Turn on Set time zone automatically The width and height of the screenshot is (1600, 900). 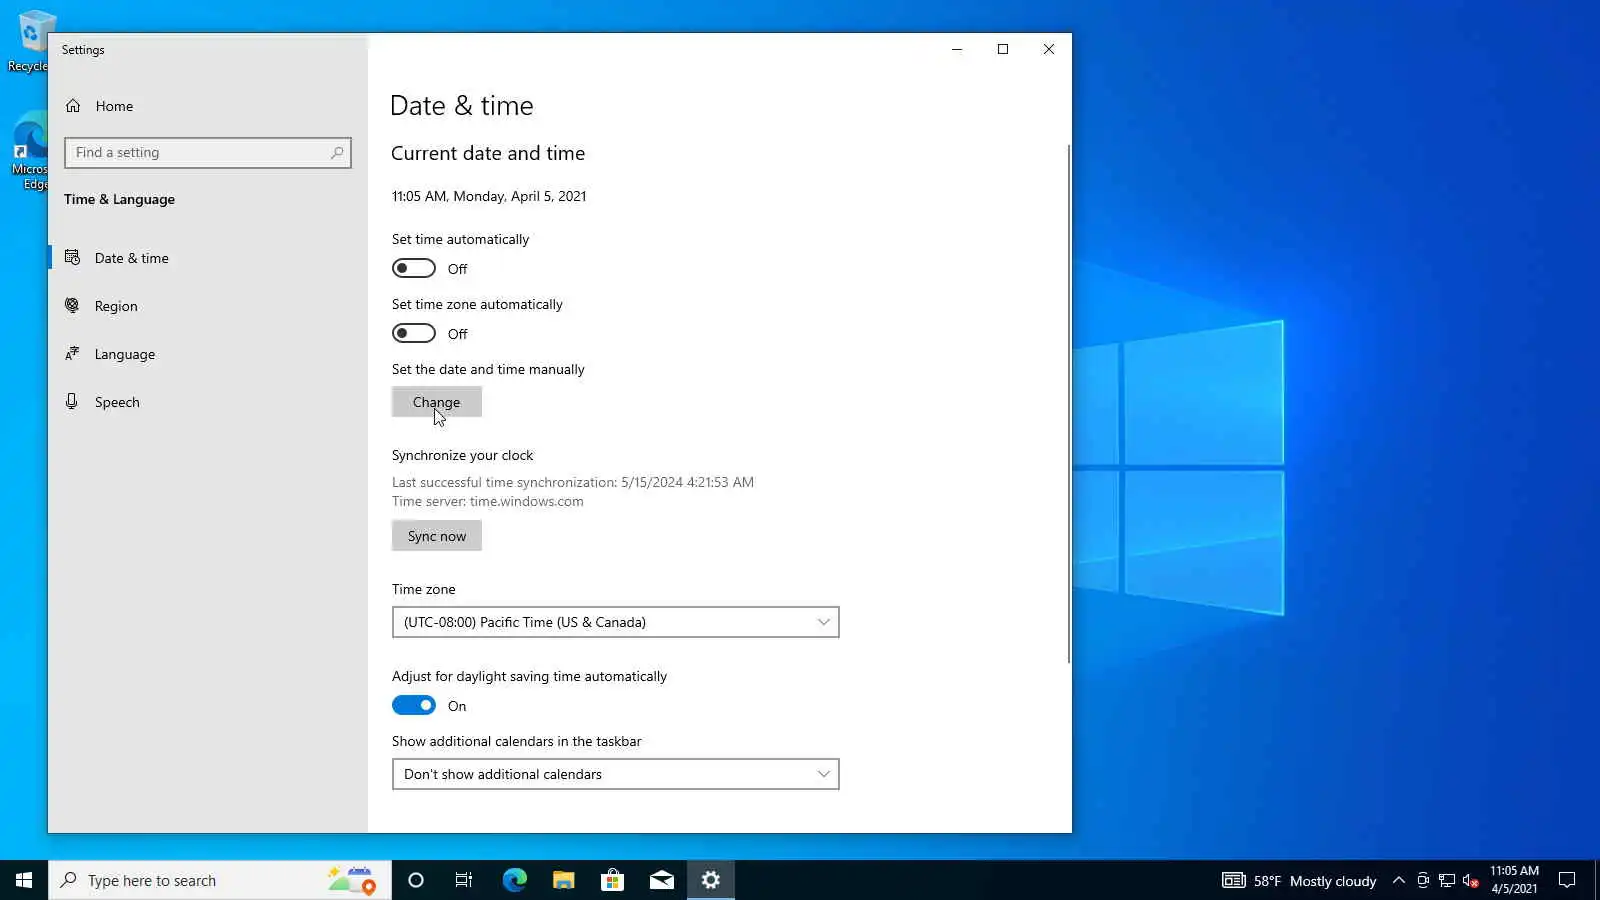(414, 333)
